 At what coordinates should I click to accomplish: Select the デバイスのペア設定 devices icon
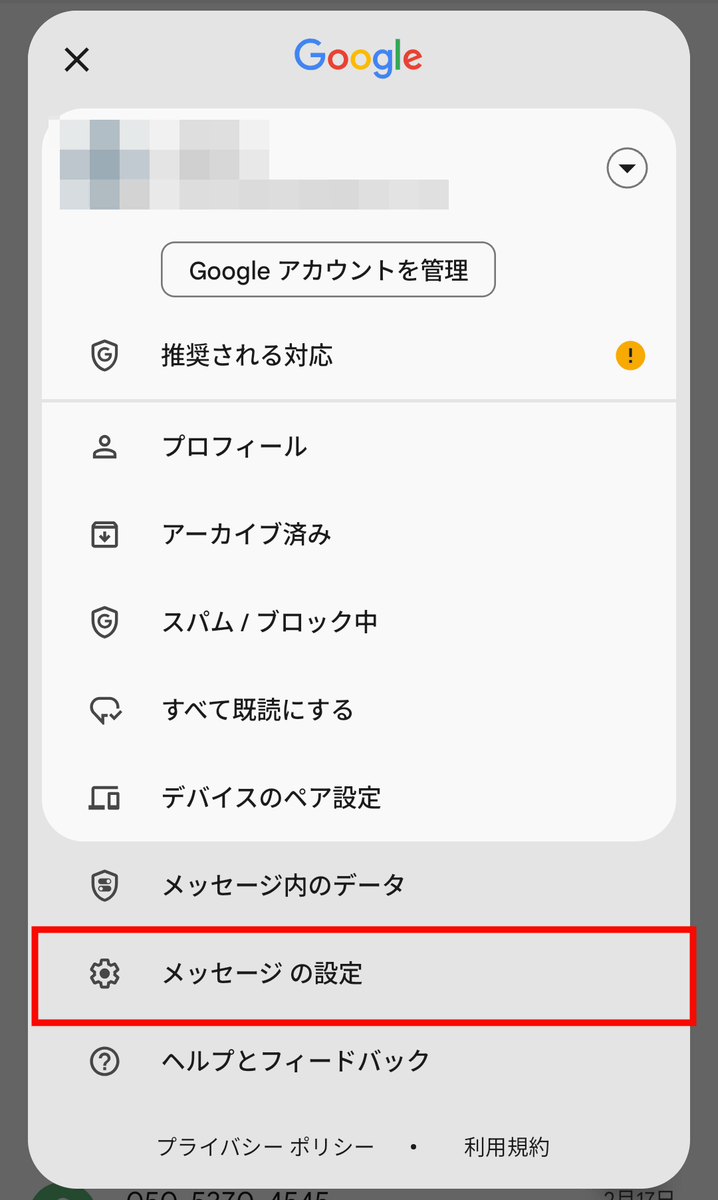[x=104, y=798]
